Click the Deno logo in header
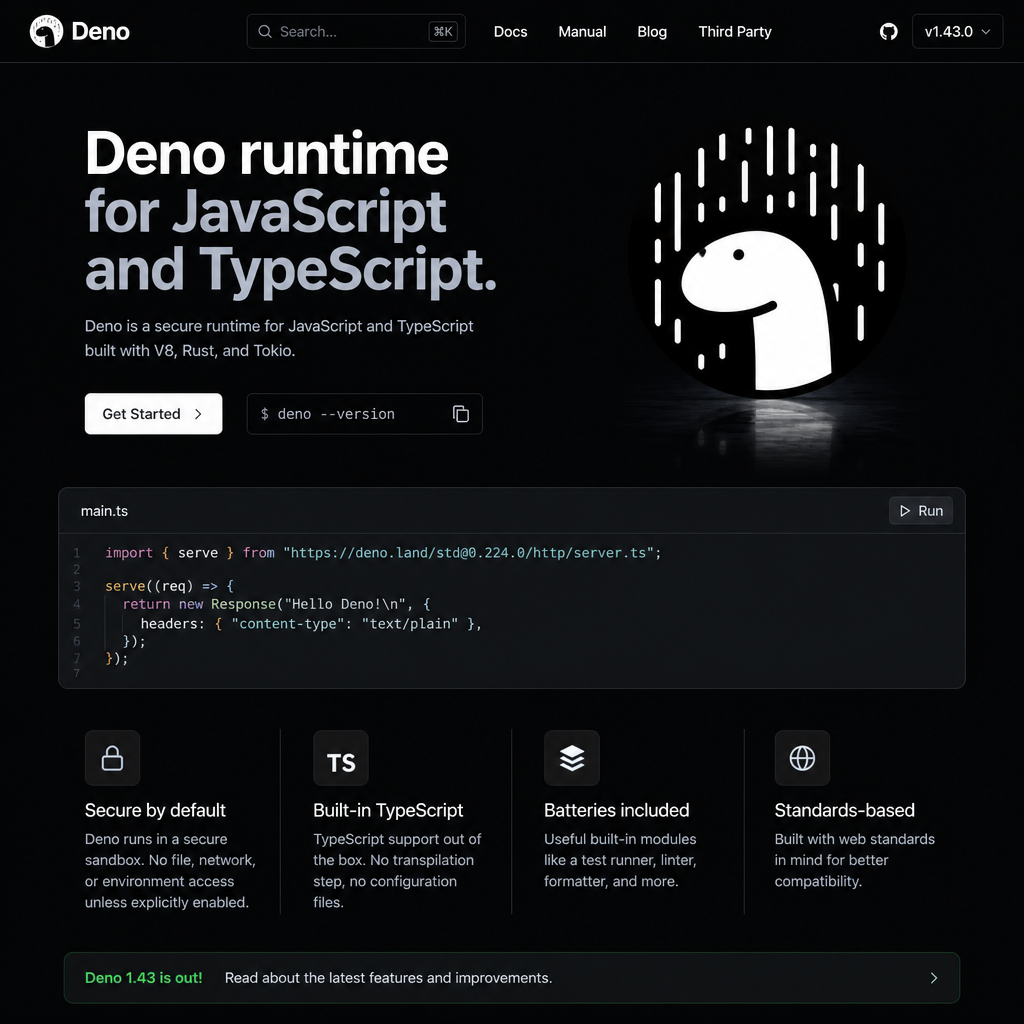 point(80,31)
